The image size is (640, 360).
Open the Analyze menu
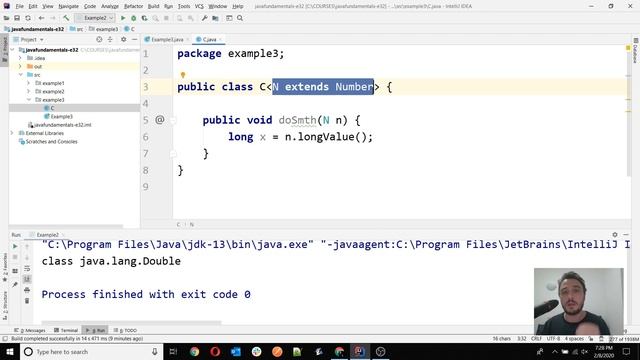click(x=110, y=6)
